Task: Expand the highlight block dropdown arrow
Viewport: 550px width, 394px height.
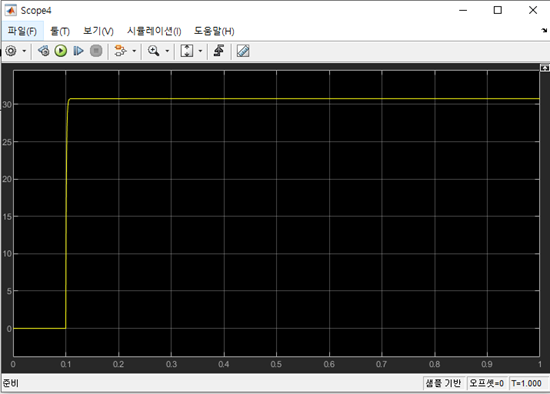Action: coord(134,51)
